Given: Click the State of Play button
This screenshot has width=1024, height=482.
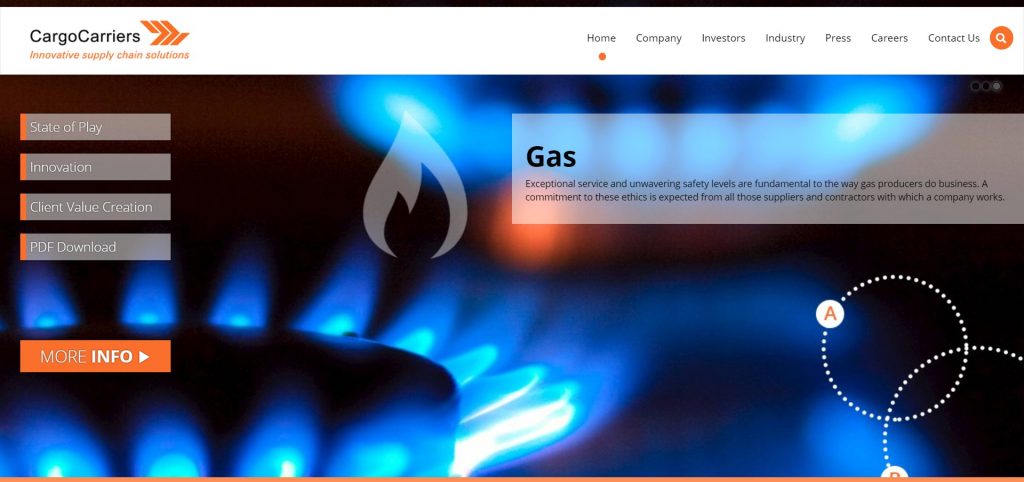Looking at the screenshot, I should [x=95, y=127].
